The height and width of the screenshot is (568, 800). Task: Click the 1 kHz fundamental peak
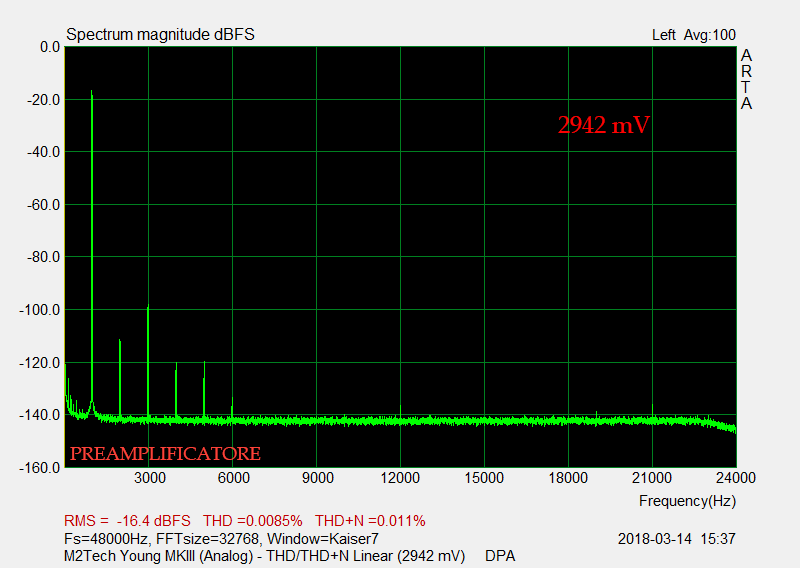[92, 245]
